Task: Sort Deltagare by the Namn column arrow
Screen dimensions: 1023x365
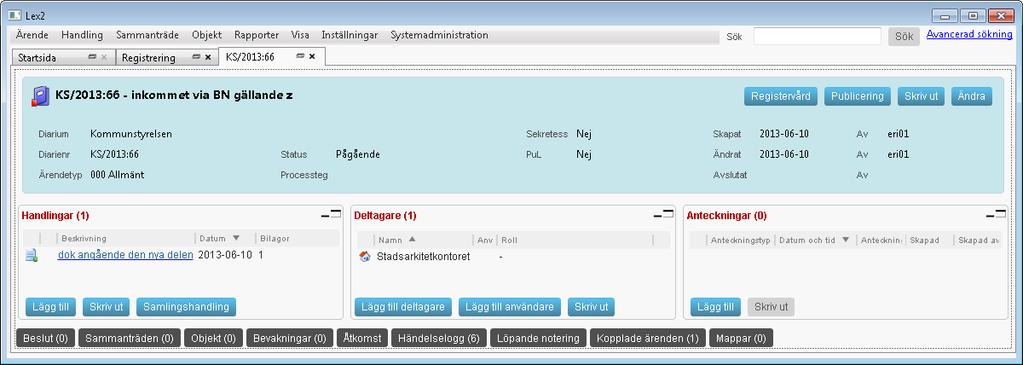Action: 412,240
